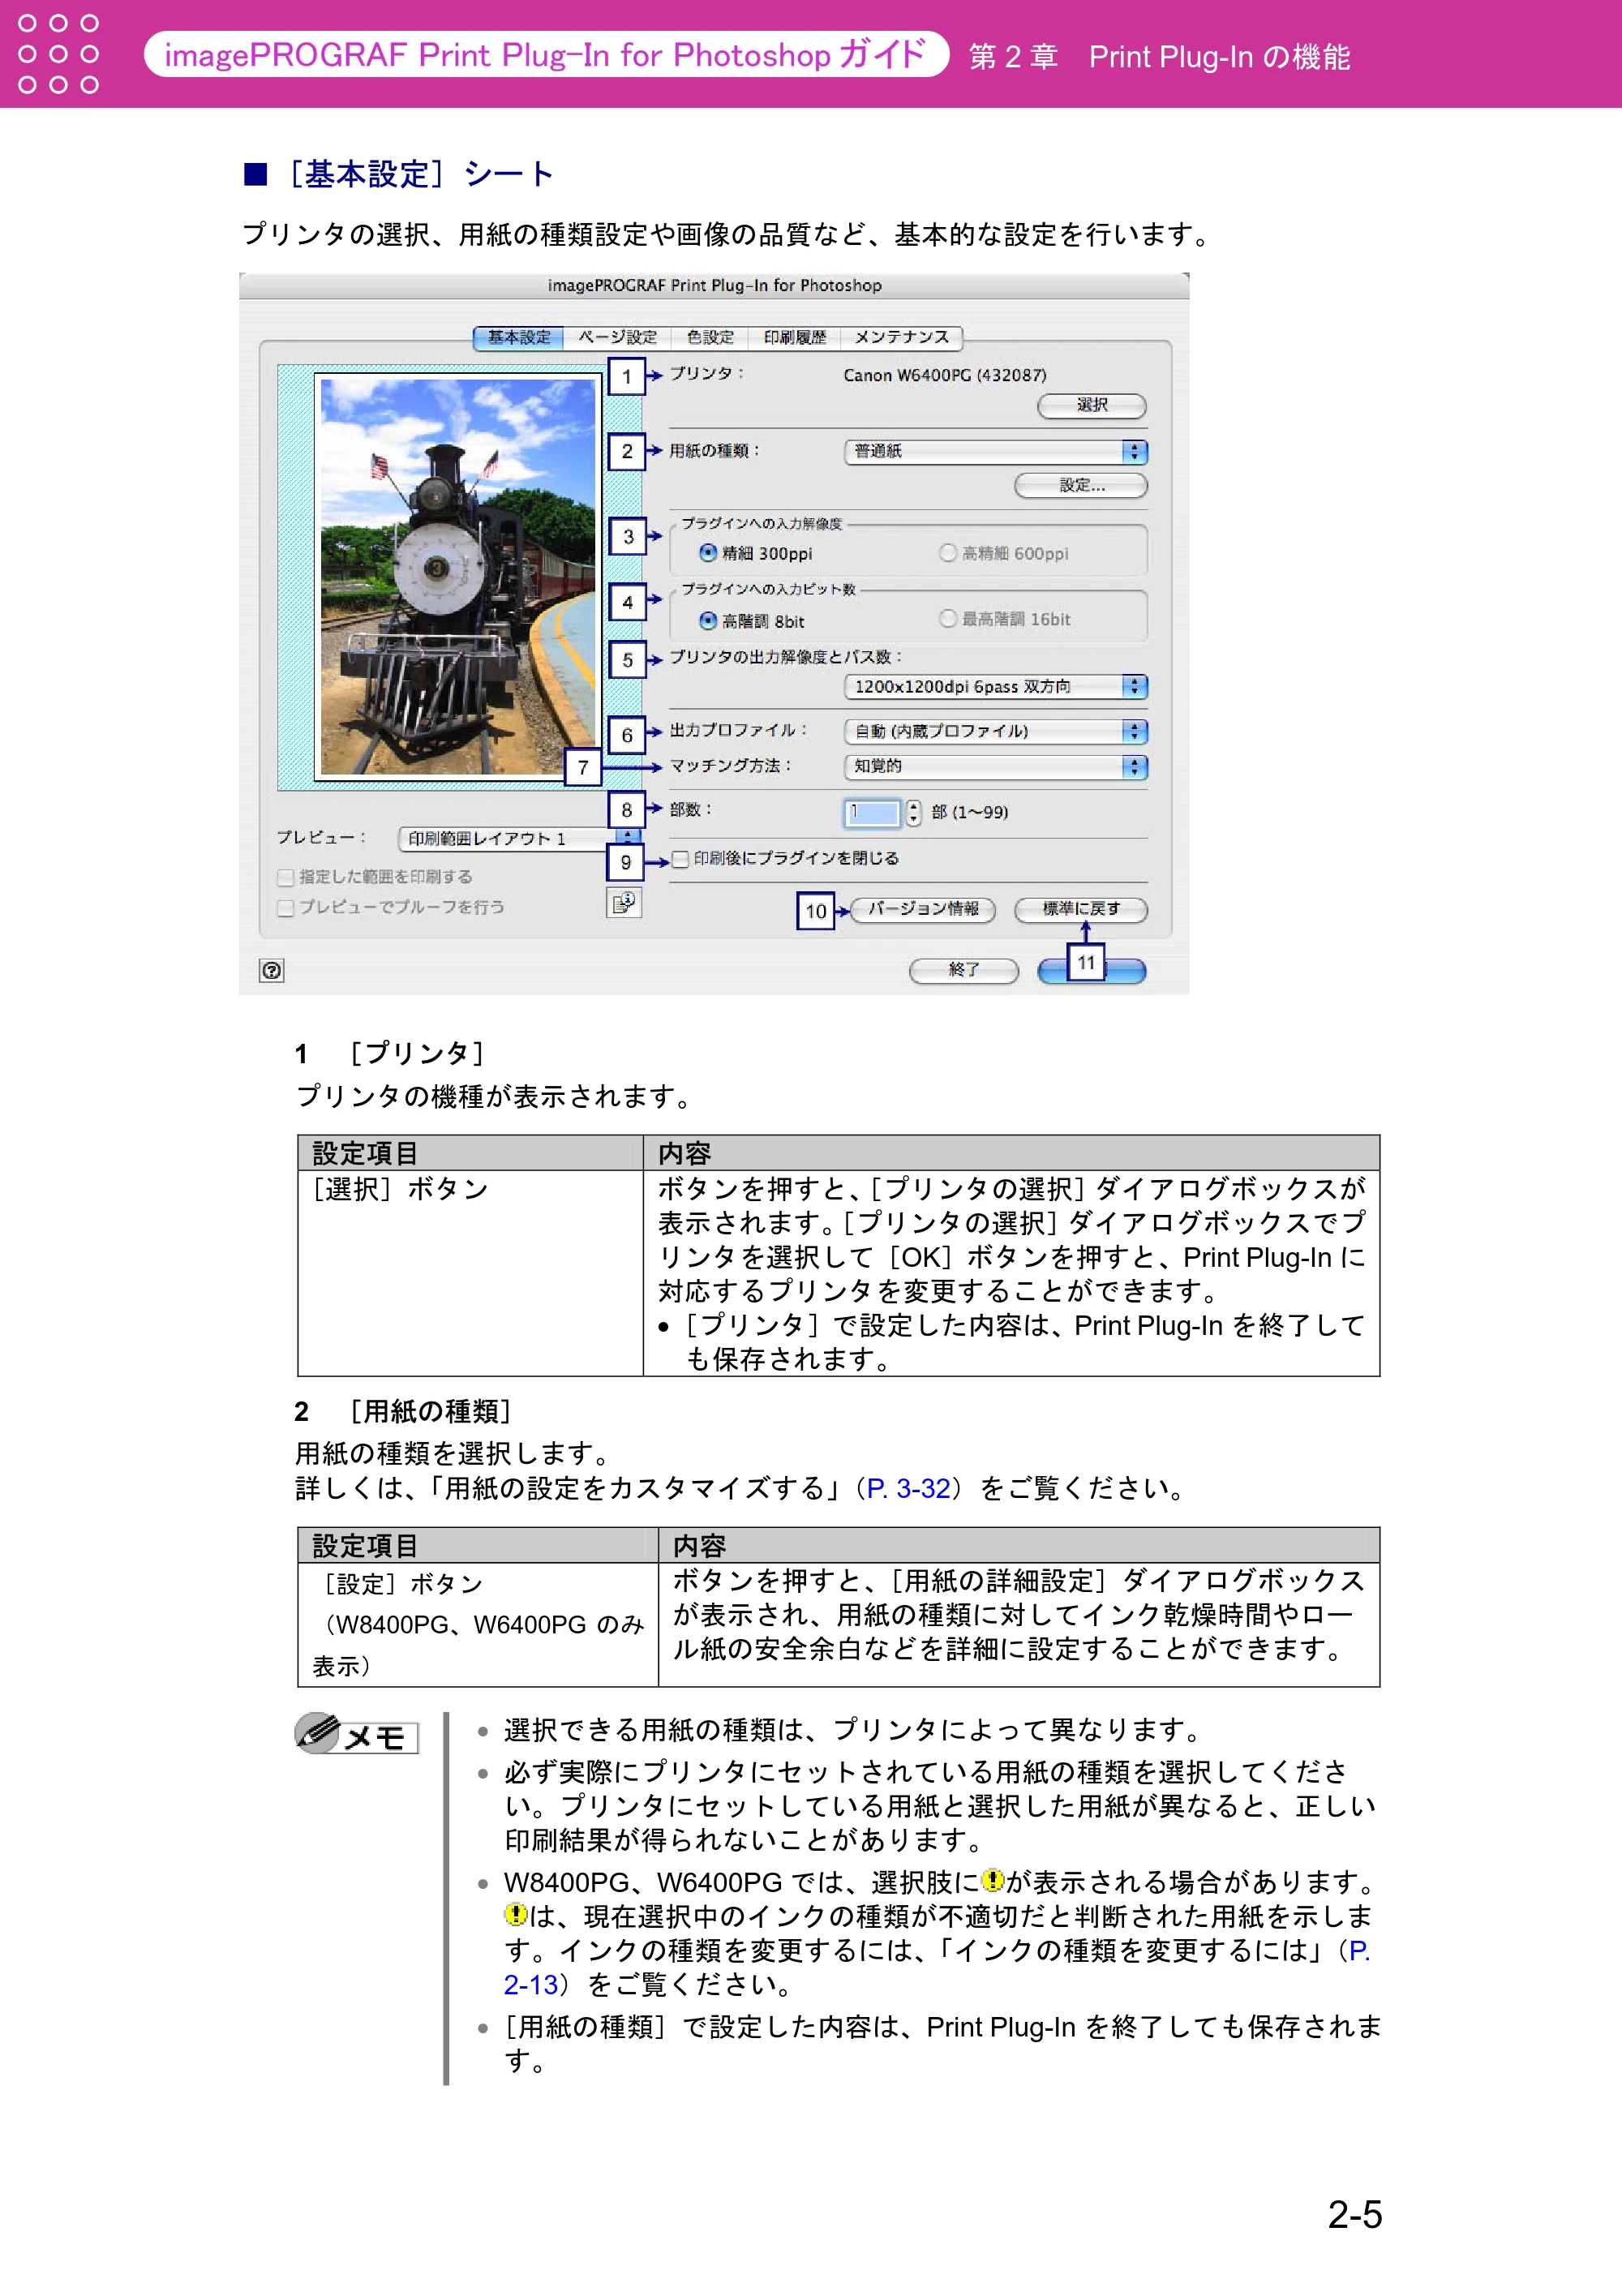The height and width of the screenshot is (2296, 1622).
Task: Click the Canon W6400PG (432087) printer name
Action: [945, 376]
